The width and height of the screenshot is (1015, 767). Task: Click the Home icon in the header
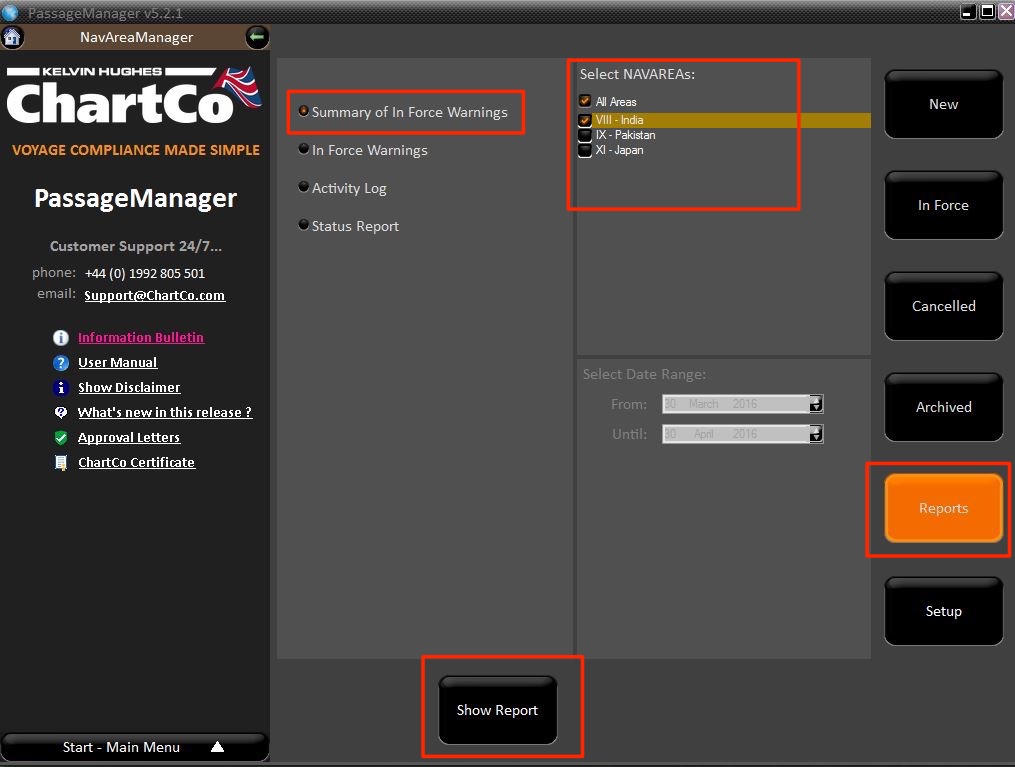point(12,37)
